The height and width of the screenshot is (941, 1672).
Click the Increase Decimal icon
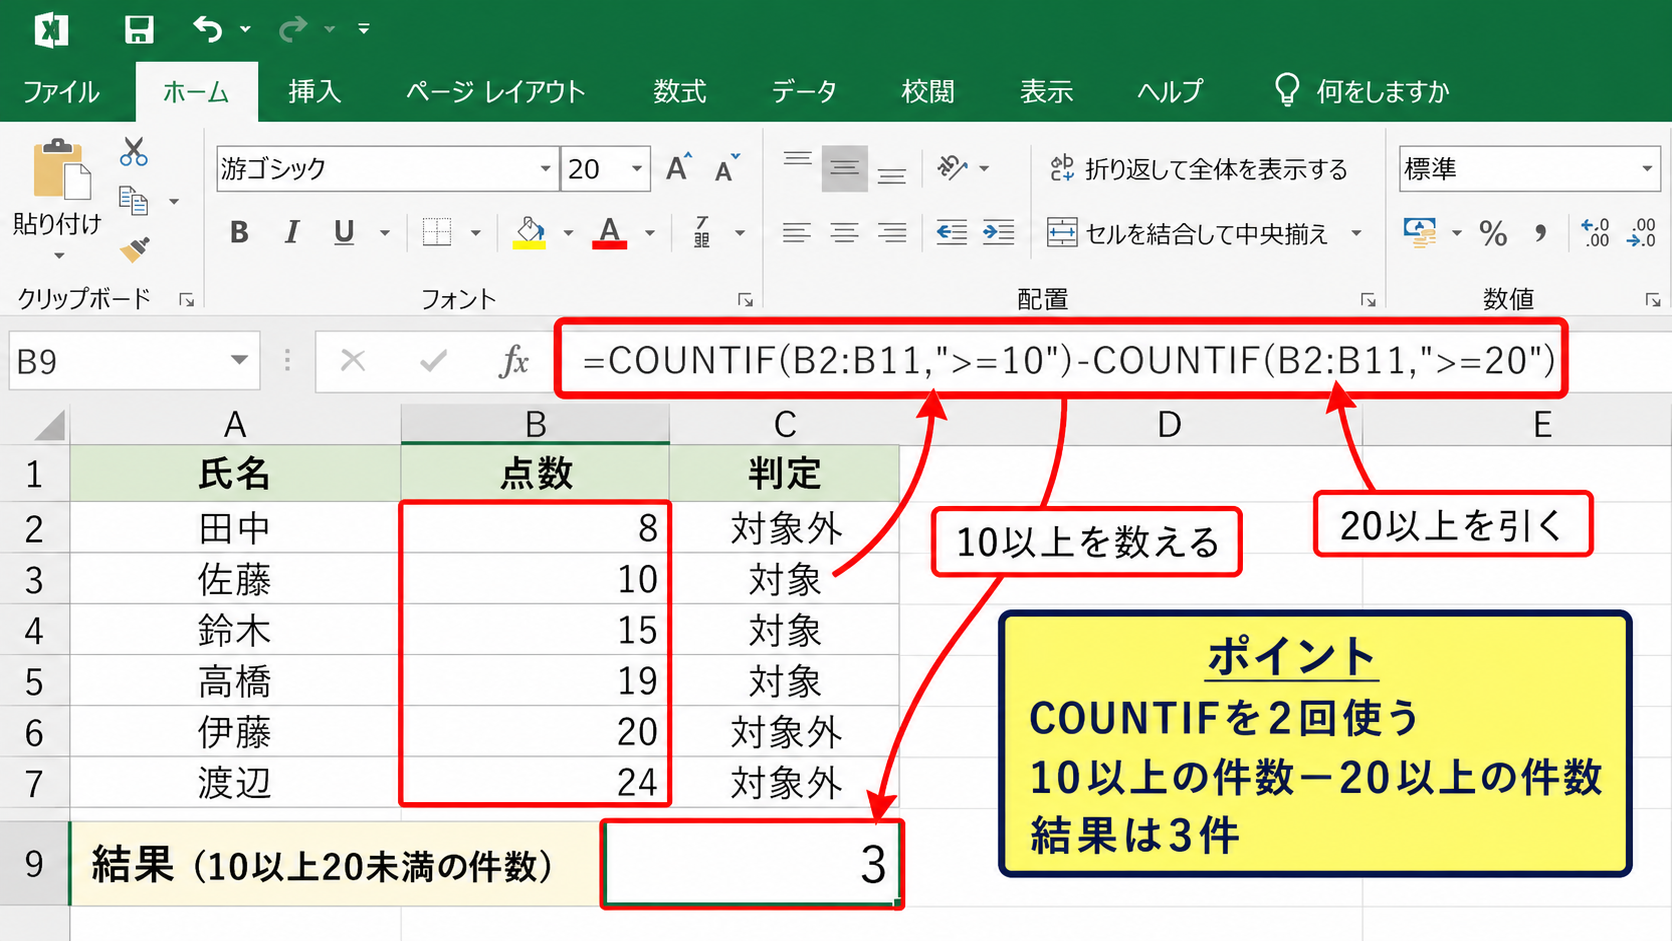click(1595, 233)
